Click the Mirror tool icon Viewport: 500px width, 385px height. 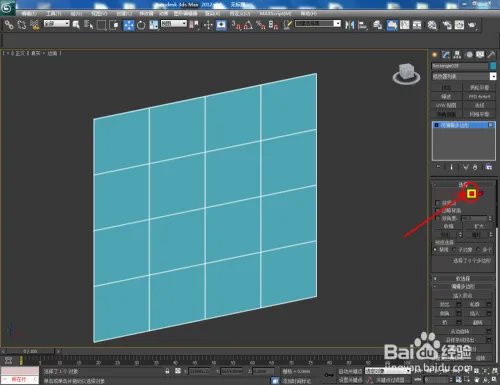(349, 25)
